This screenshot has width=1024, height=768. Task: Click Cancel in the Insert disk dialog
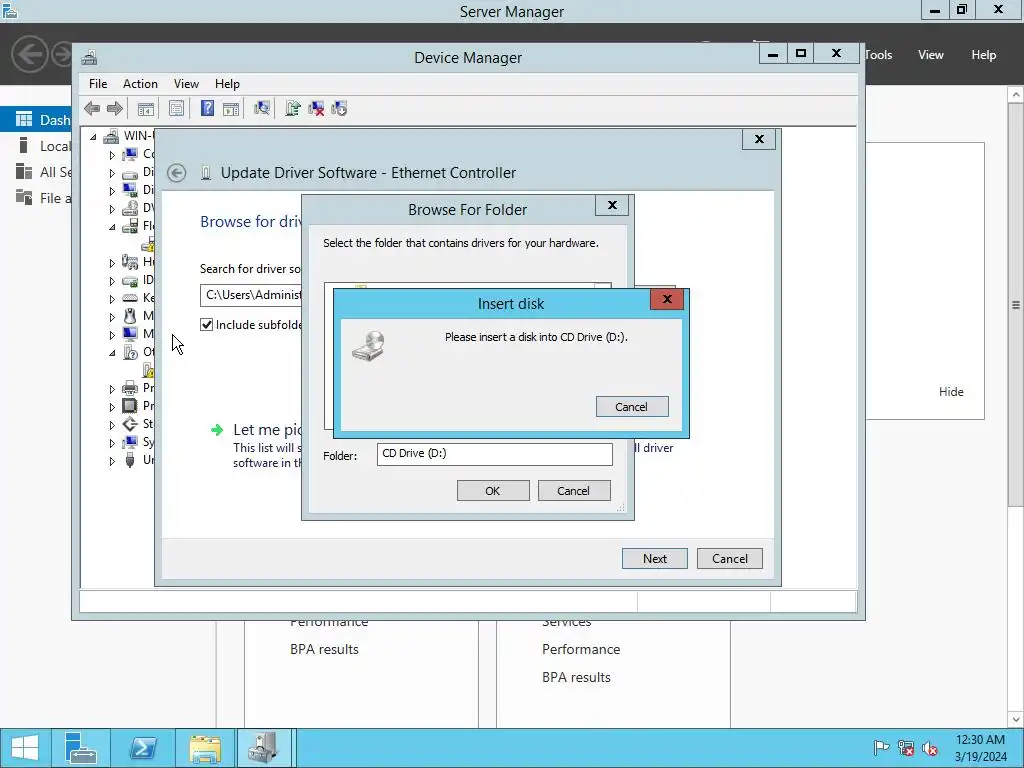point(632,406)
